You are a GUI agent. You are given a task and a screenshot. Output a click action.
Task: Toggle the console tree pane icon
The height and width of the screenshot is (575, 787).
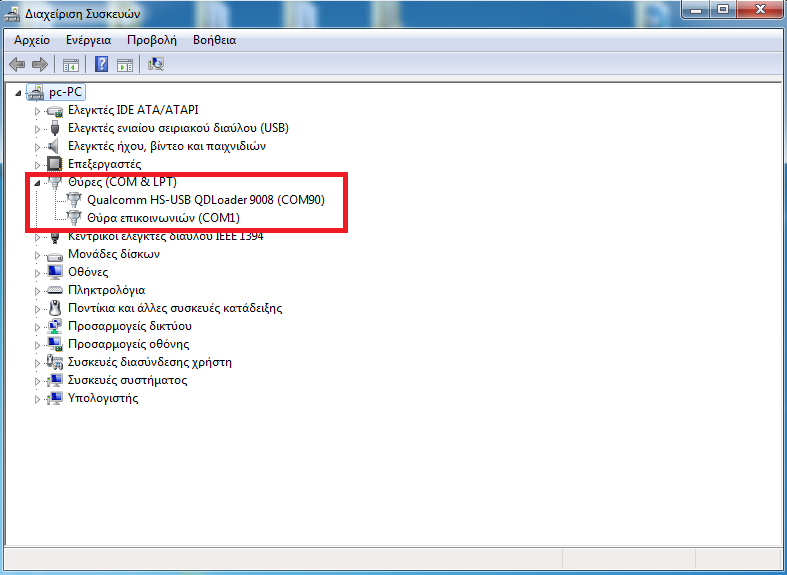point(71,65)
